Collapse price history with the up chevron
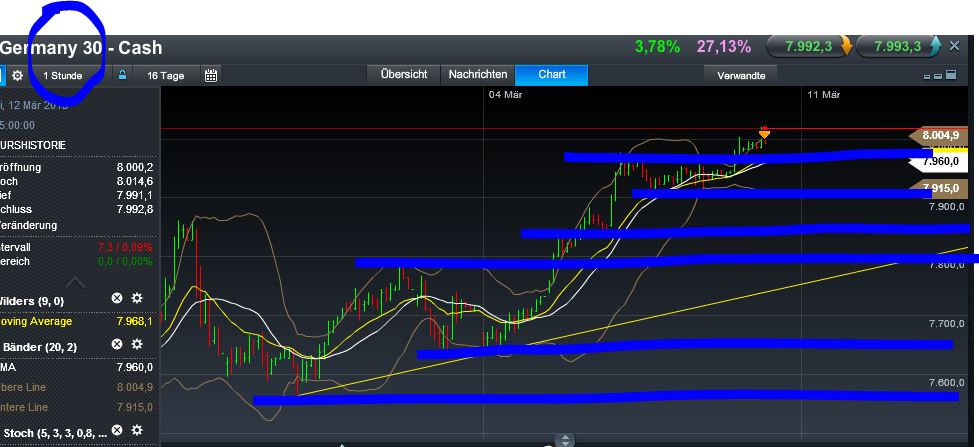 coord(75,281)
